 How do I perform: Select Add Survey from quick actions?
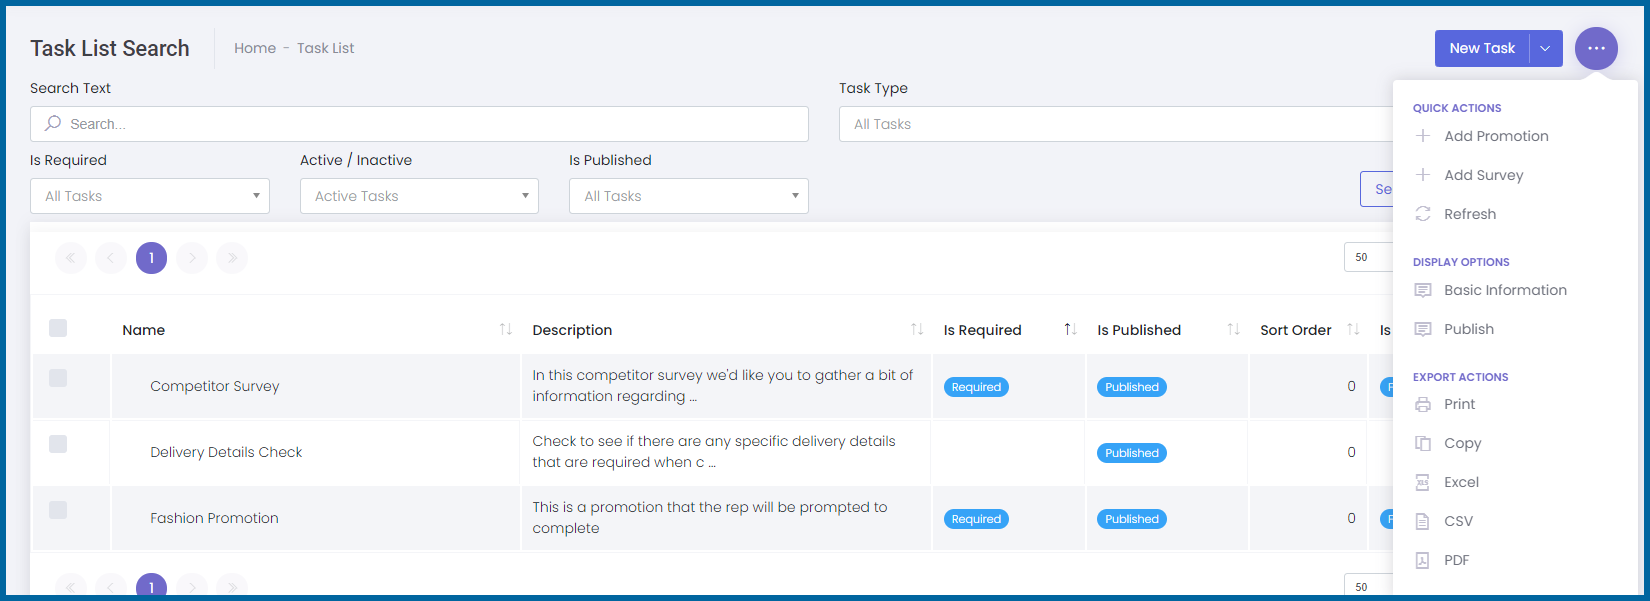tap(1483, 175)
